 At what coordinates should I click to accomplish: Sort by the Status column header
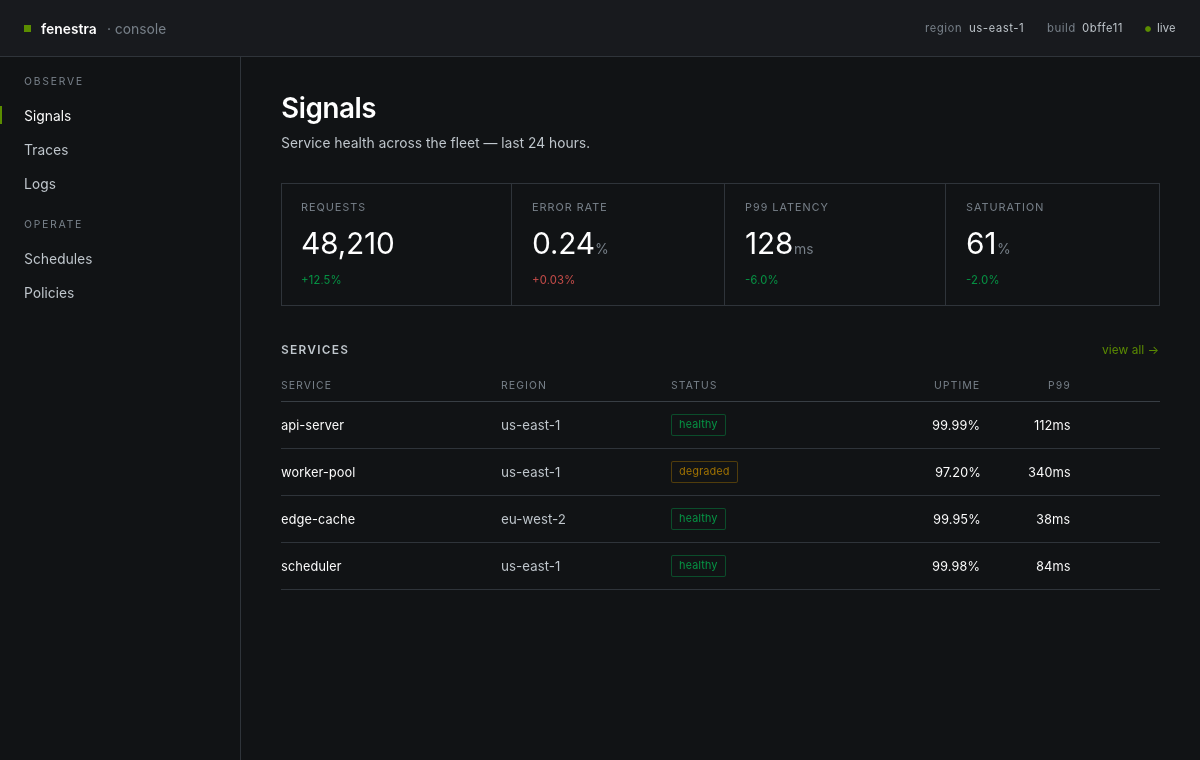[694, 385]
